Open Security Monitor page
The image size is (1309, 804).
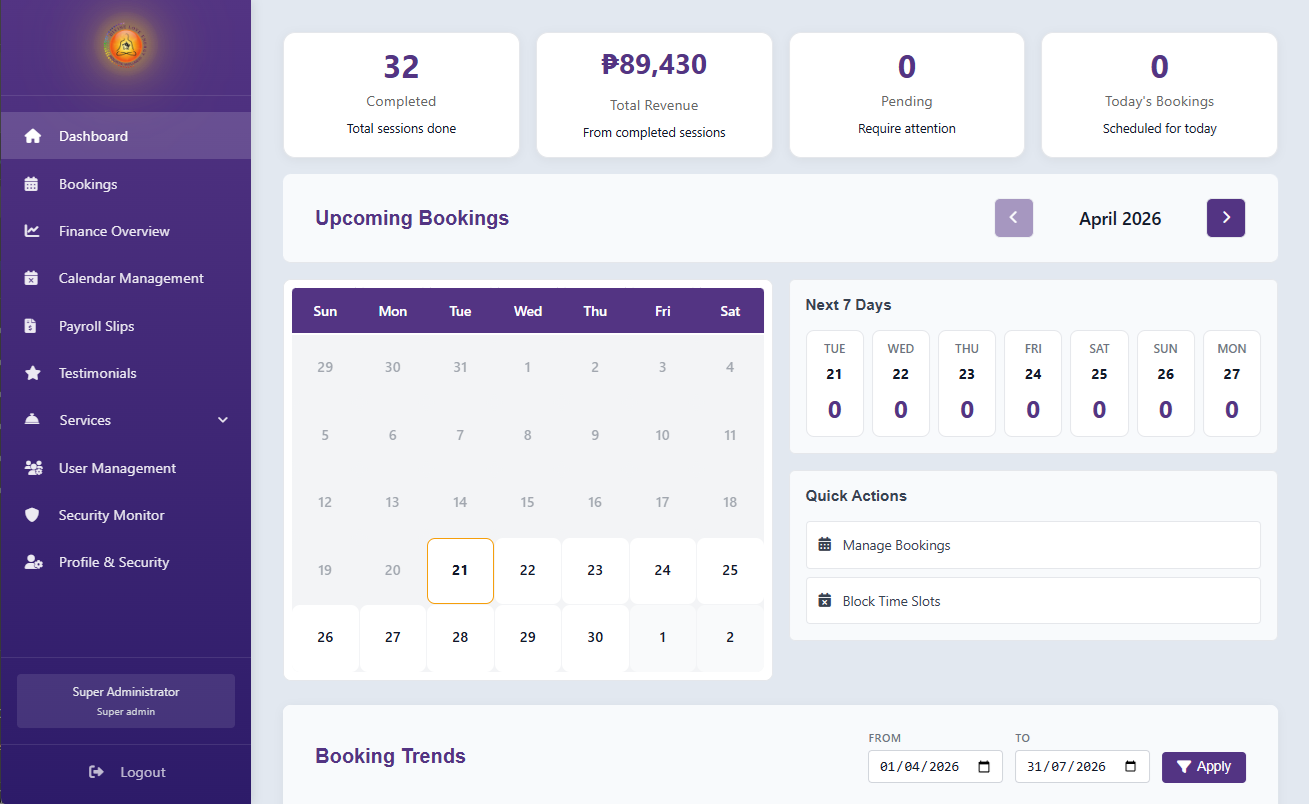coord(126,515)
